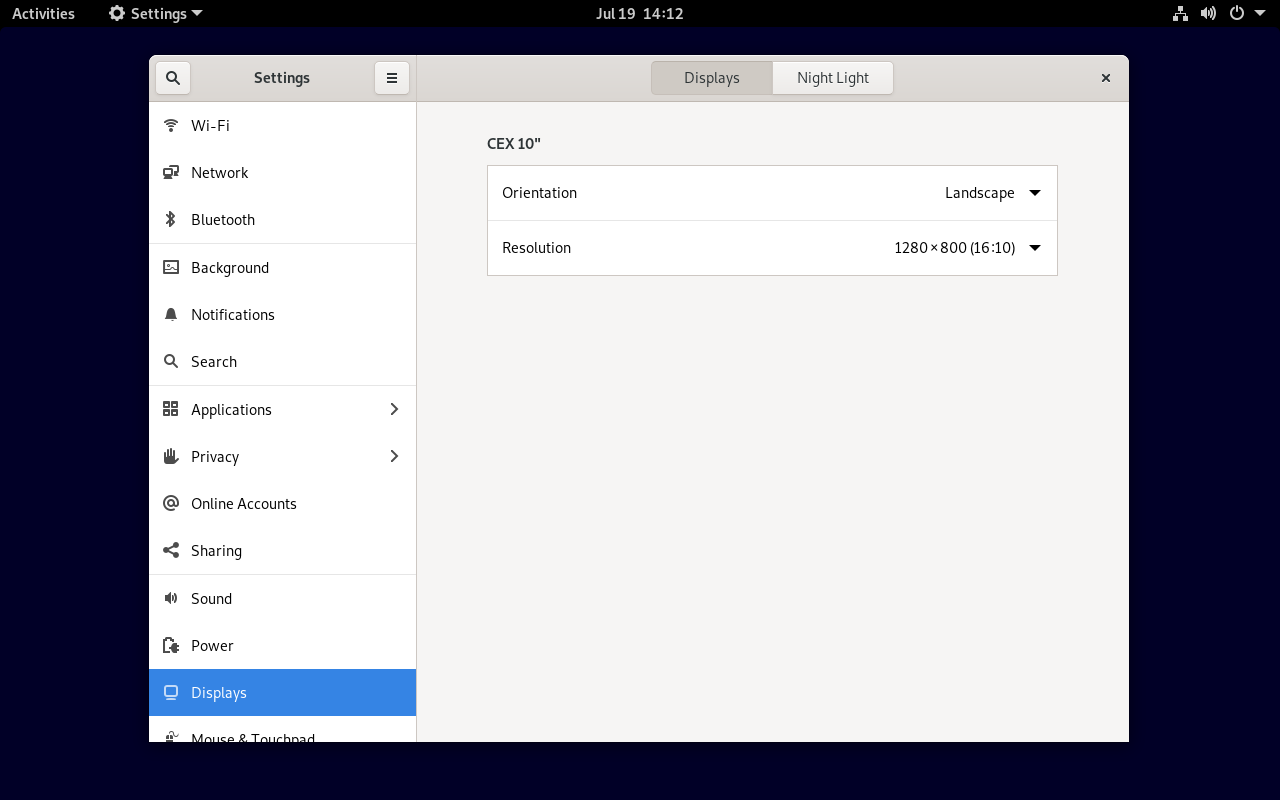Select Sound label in sidebar
The image size is (1280, 800).
(x=212, y=598)
